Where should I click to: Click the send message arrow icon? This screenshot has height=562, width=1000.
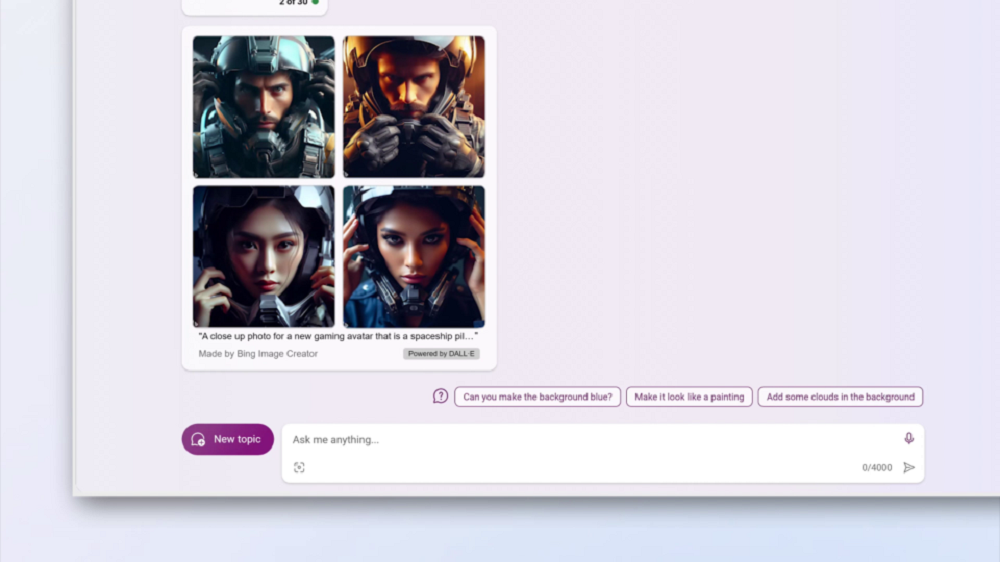pyautogui.click(x=909, y=468)
